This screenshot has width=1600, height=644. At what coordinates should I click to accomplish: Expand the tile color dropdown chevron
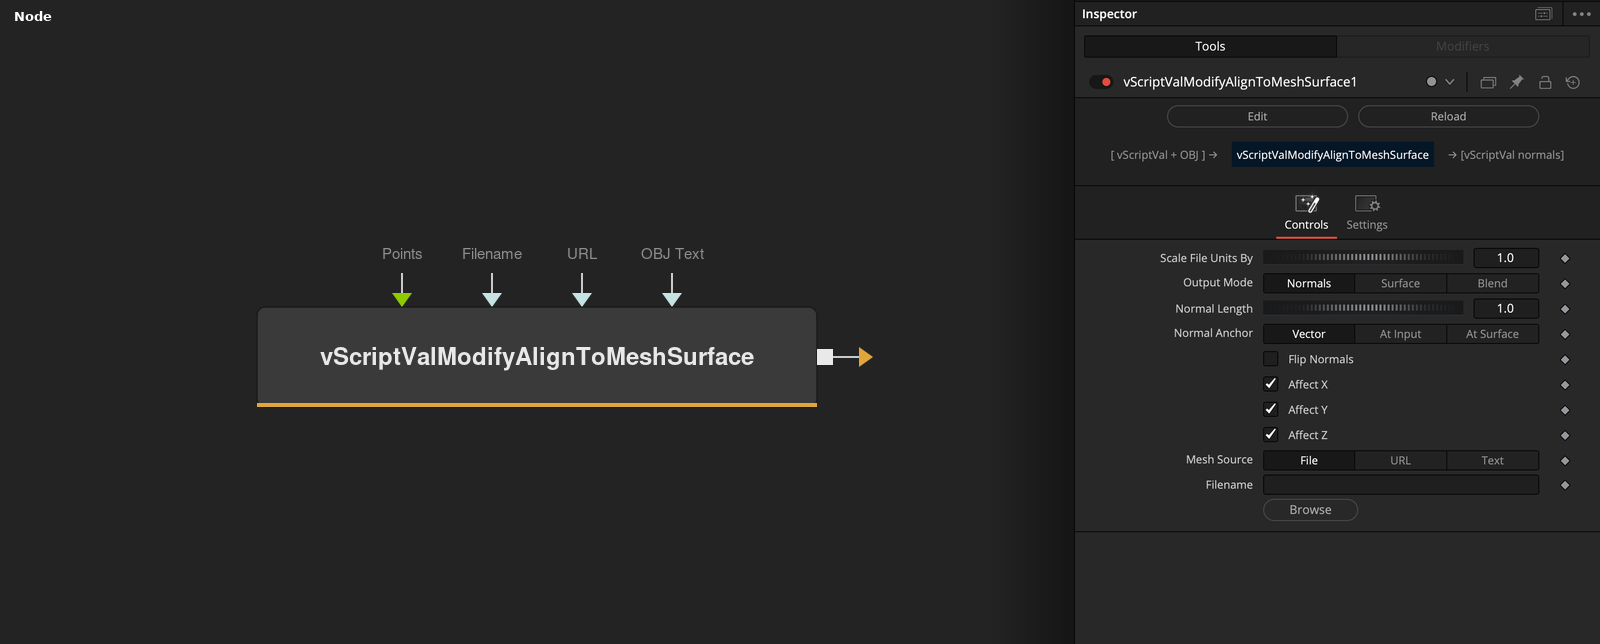click(1450, 82)
